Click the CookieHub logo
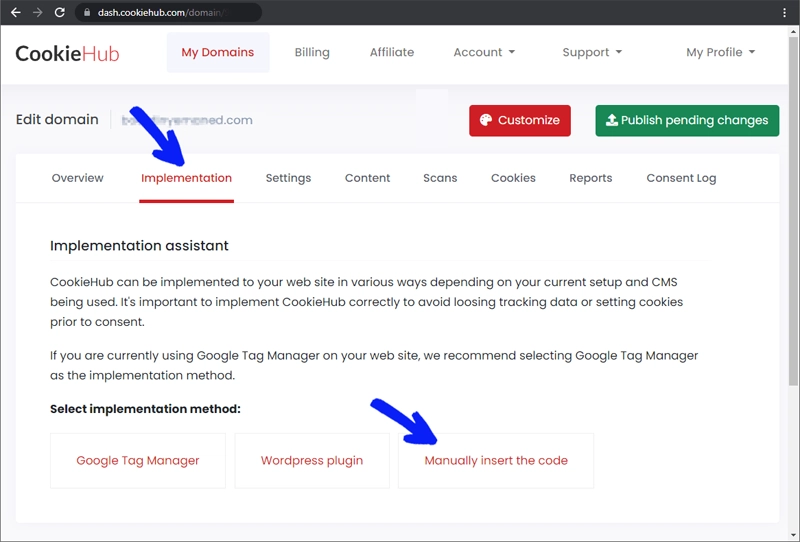 point(67,54)
